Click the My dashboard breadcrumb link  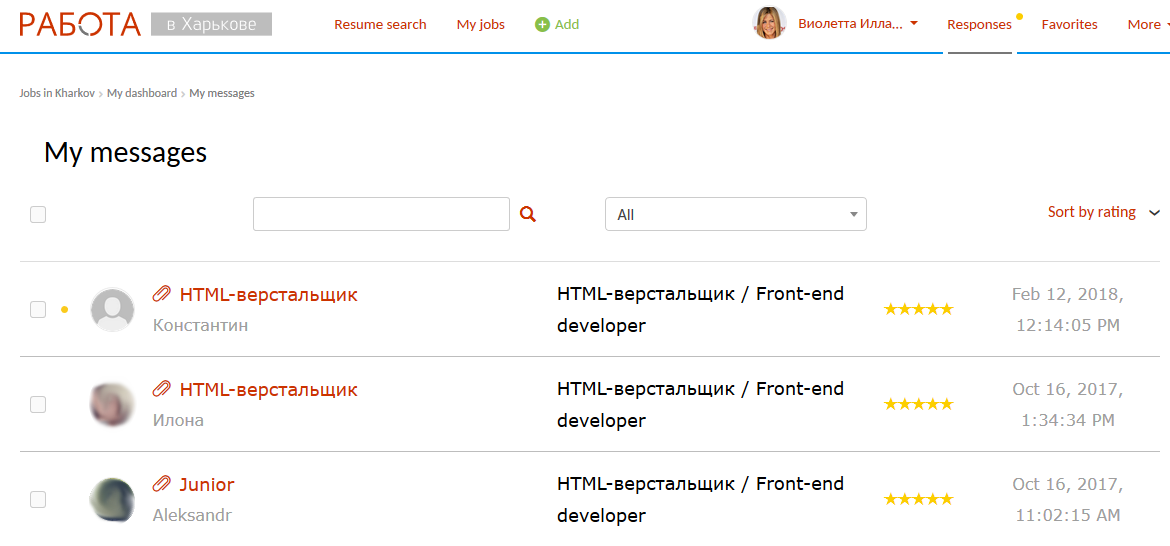[141, 93]
